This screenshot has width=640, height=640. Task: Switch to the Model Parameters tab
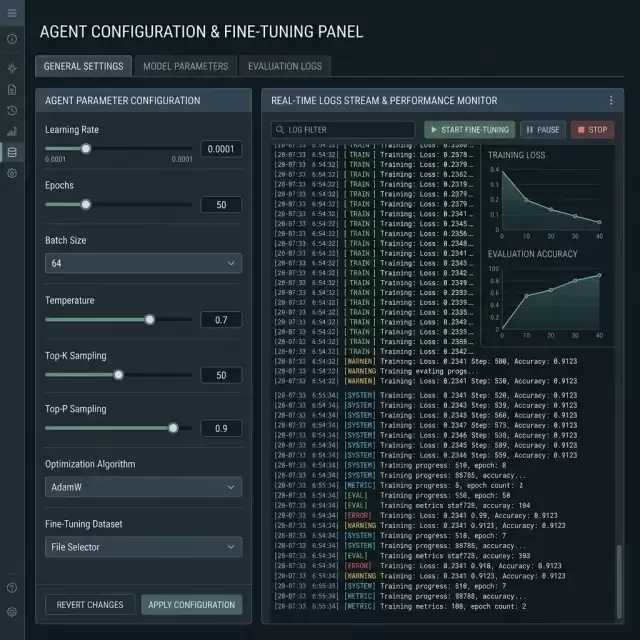point(186,66)
